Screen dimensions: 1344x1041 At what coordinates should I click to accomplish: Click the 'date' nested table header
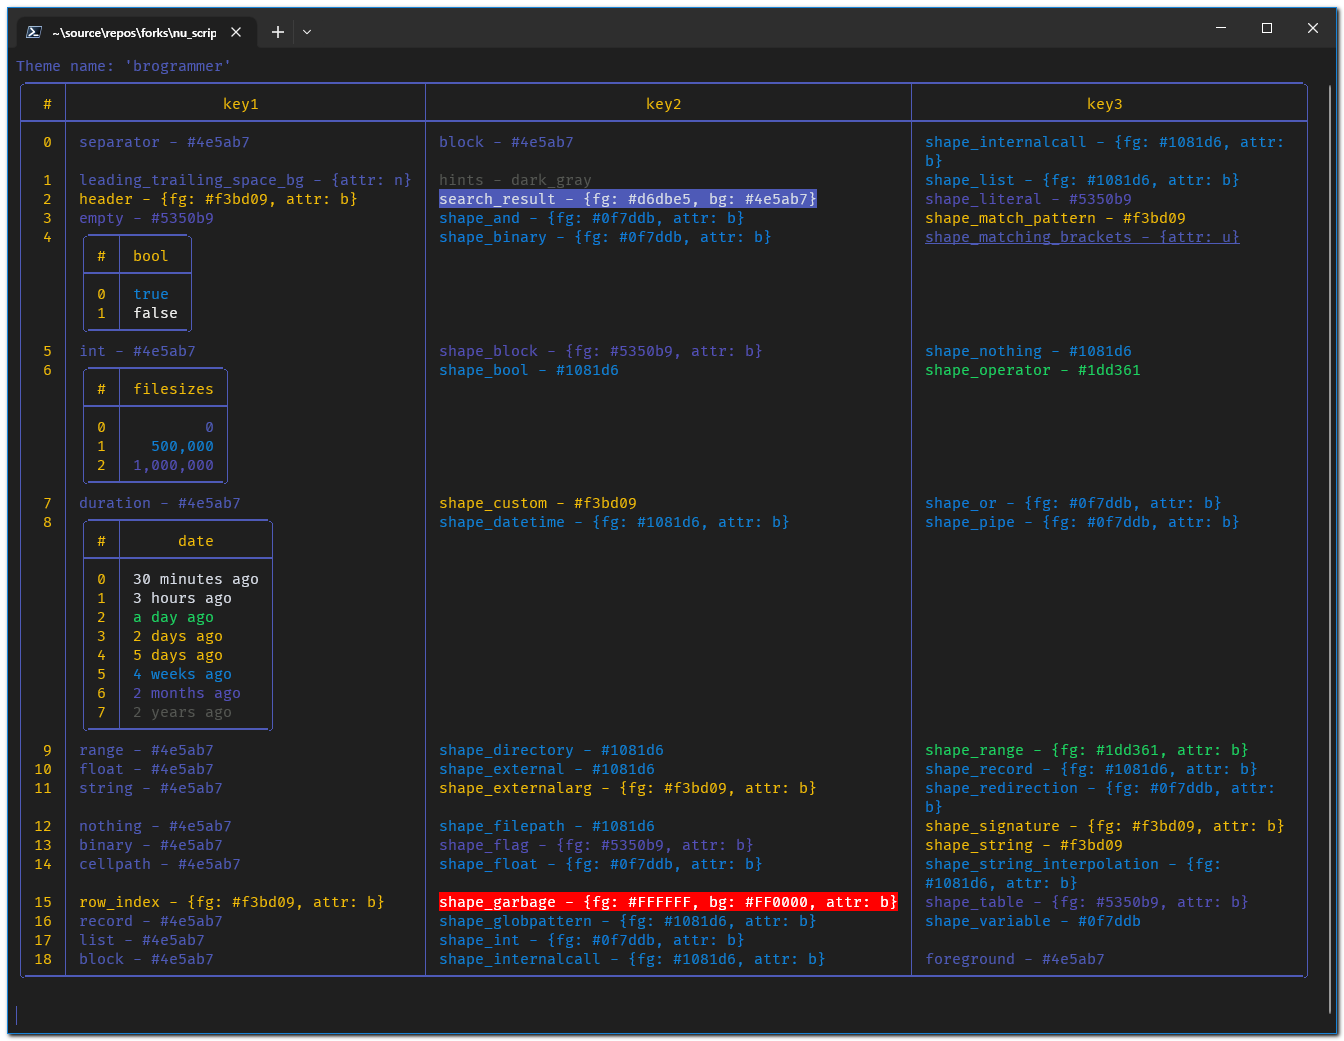196,541
